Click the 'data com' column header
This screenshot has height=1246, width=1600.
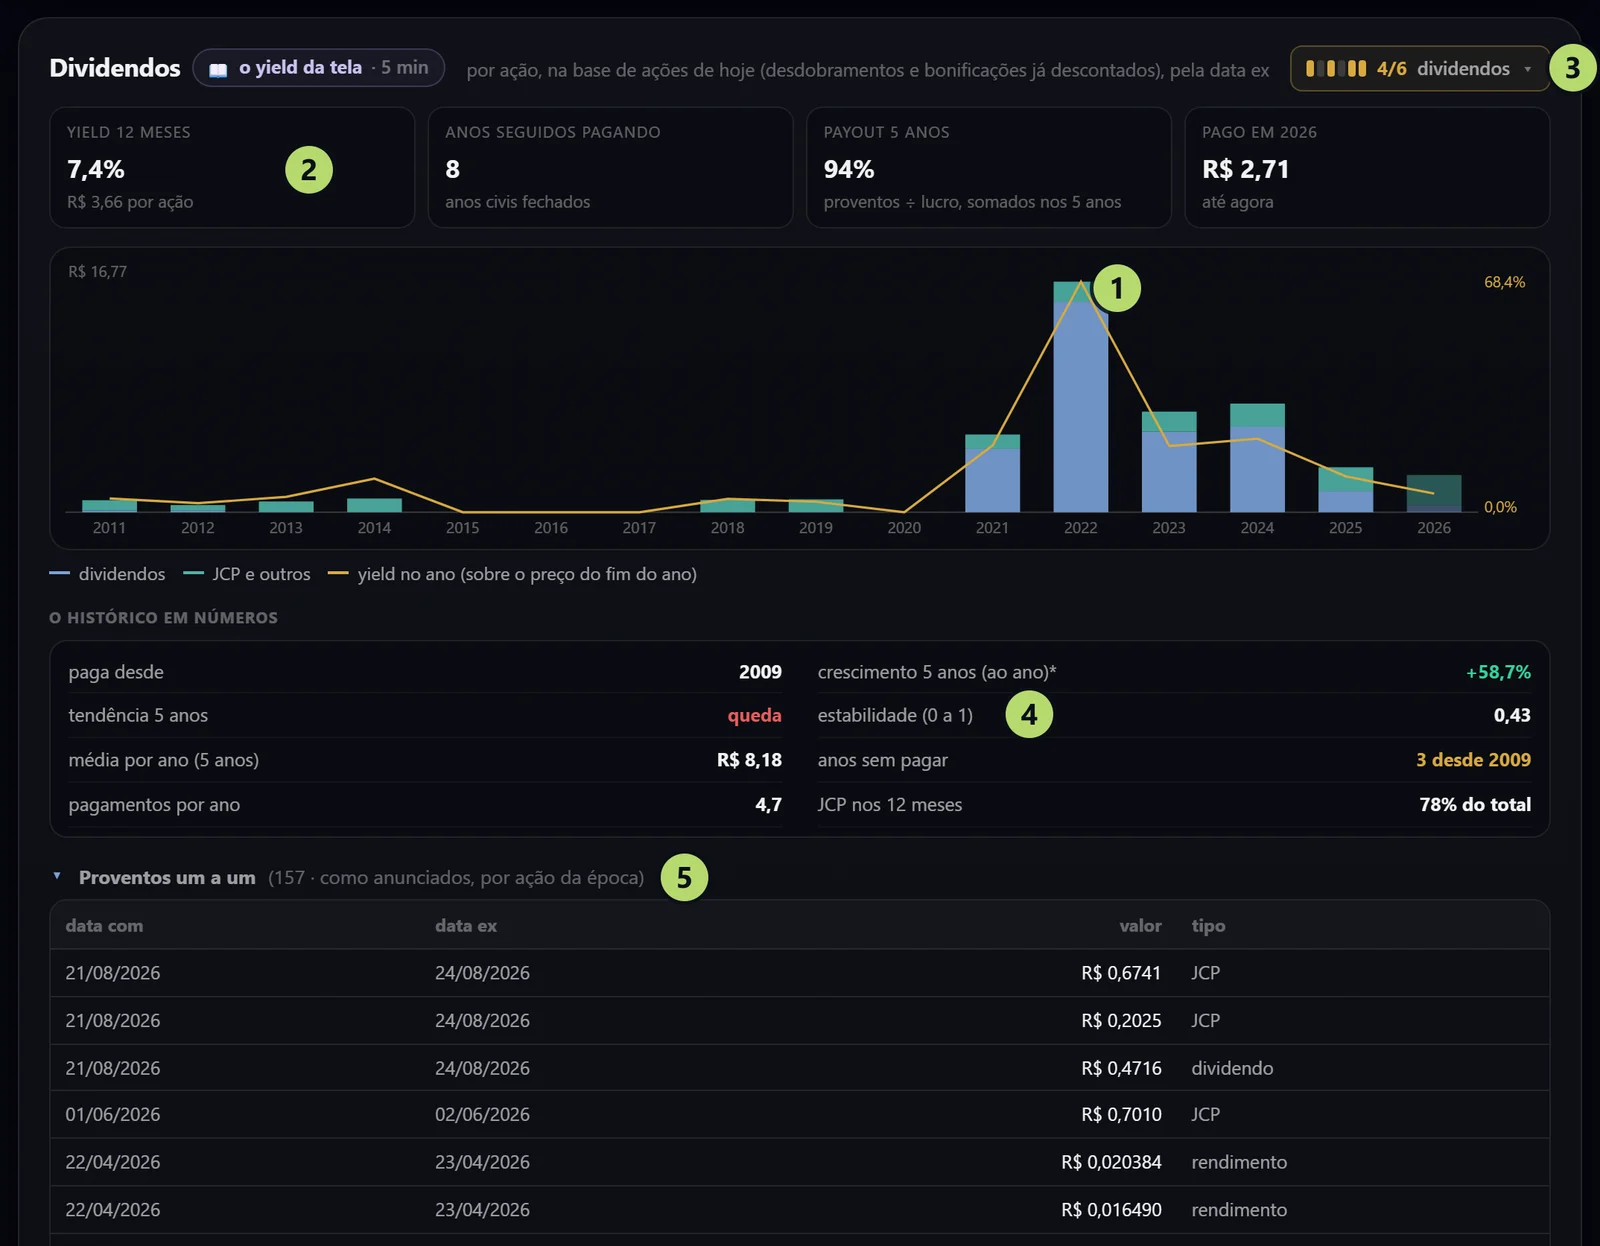tap(104, 926)
